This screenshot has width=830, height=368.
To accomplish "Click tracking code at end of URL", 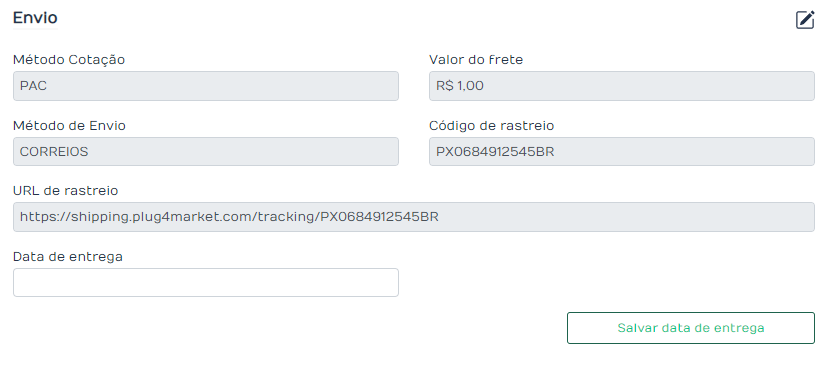I will tap(380, 217).
